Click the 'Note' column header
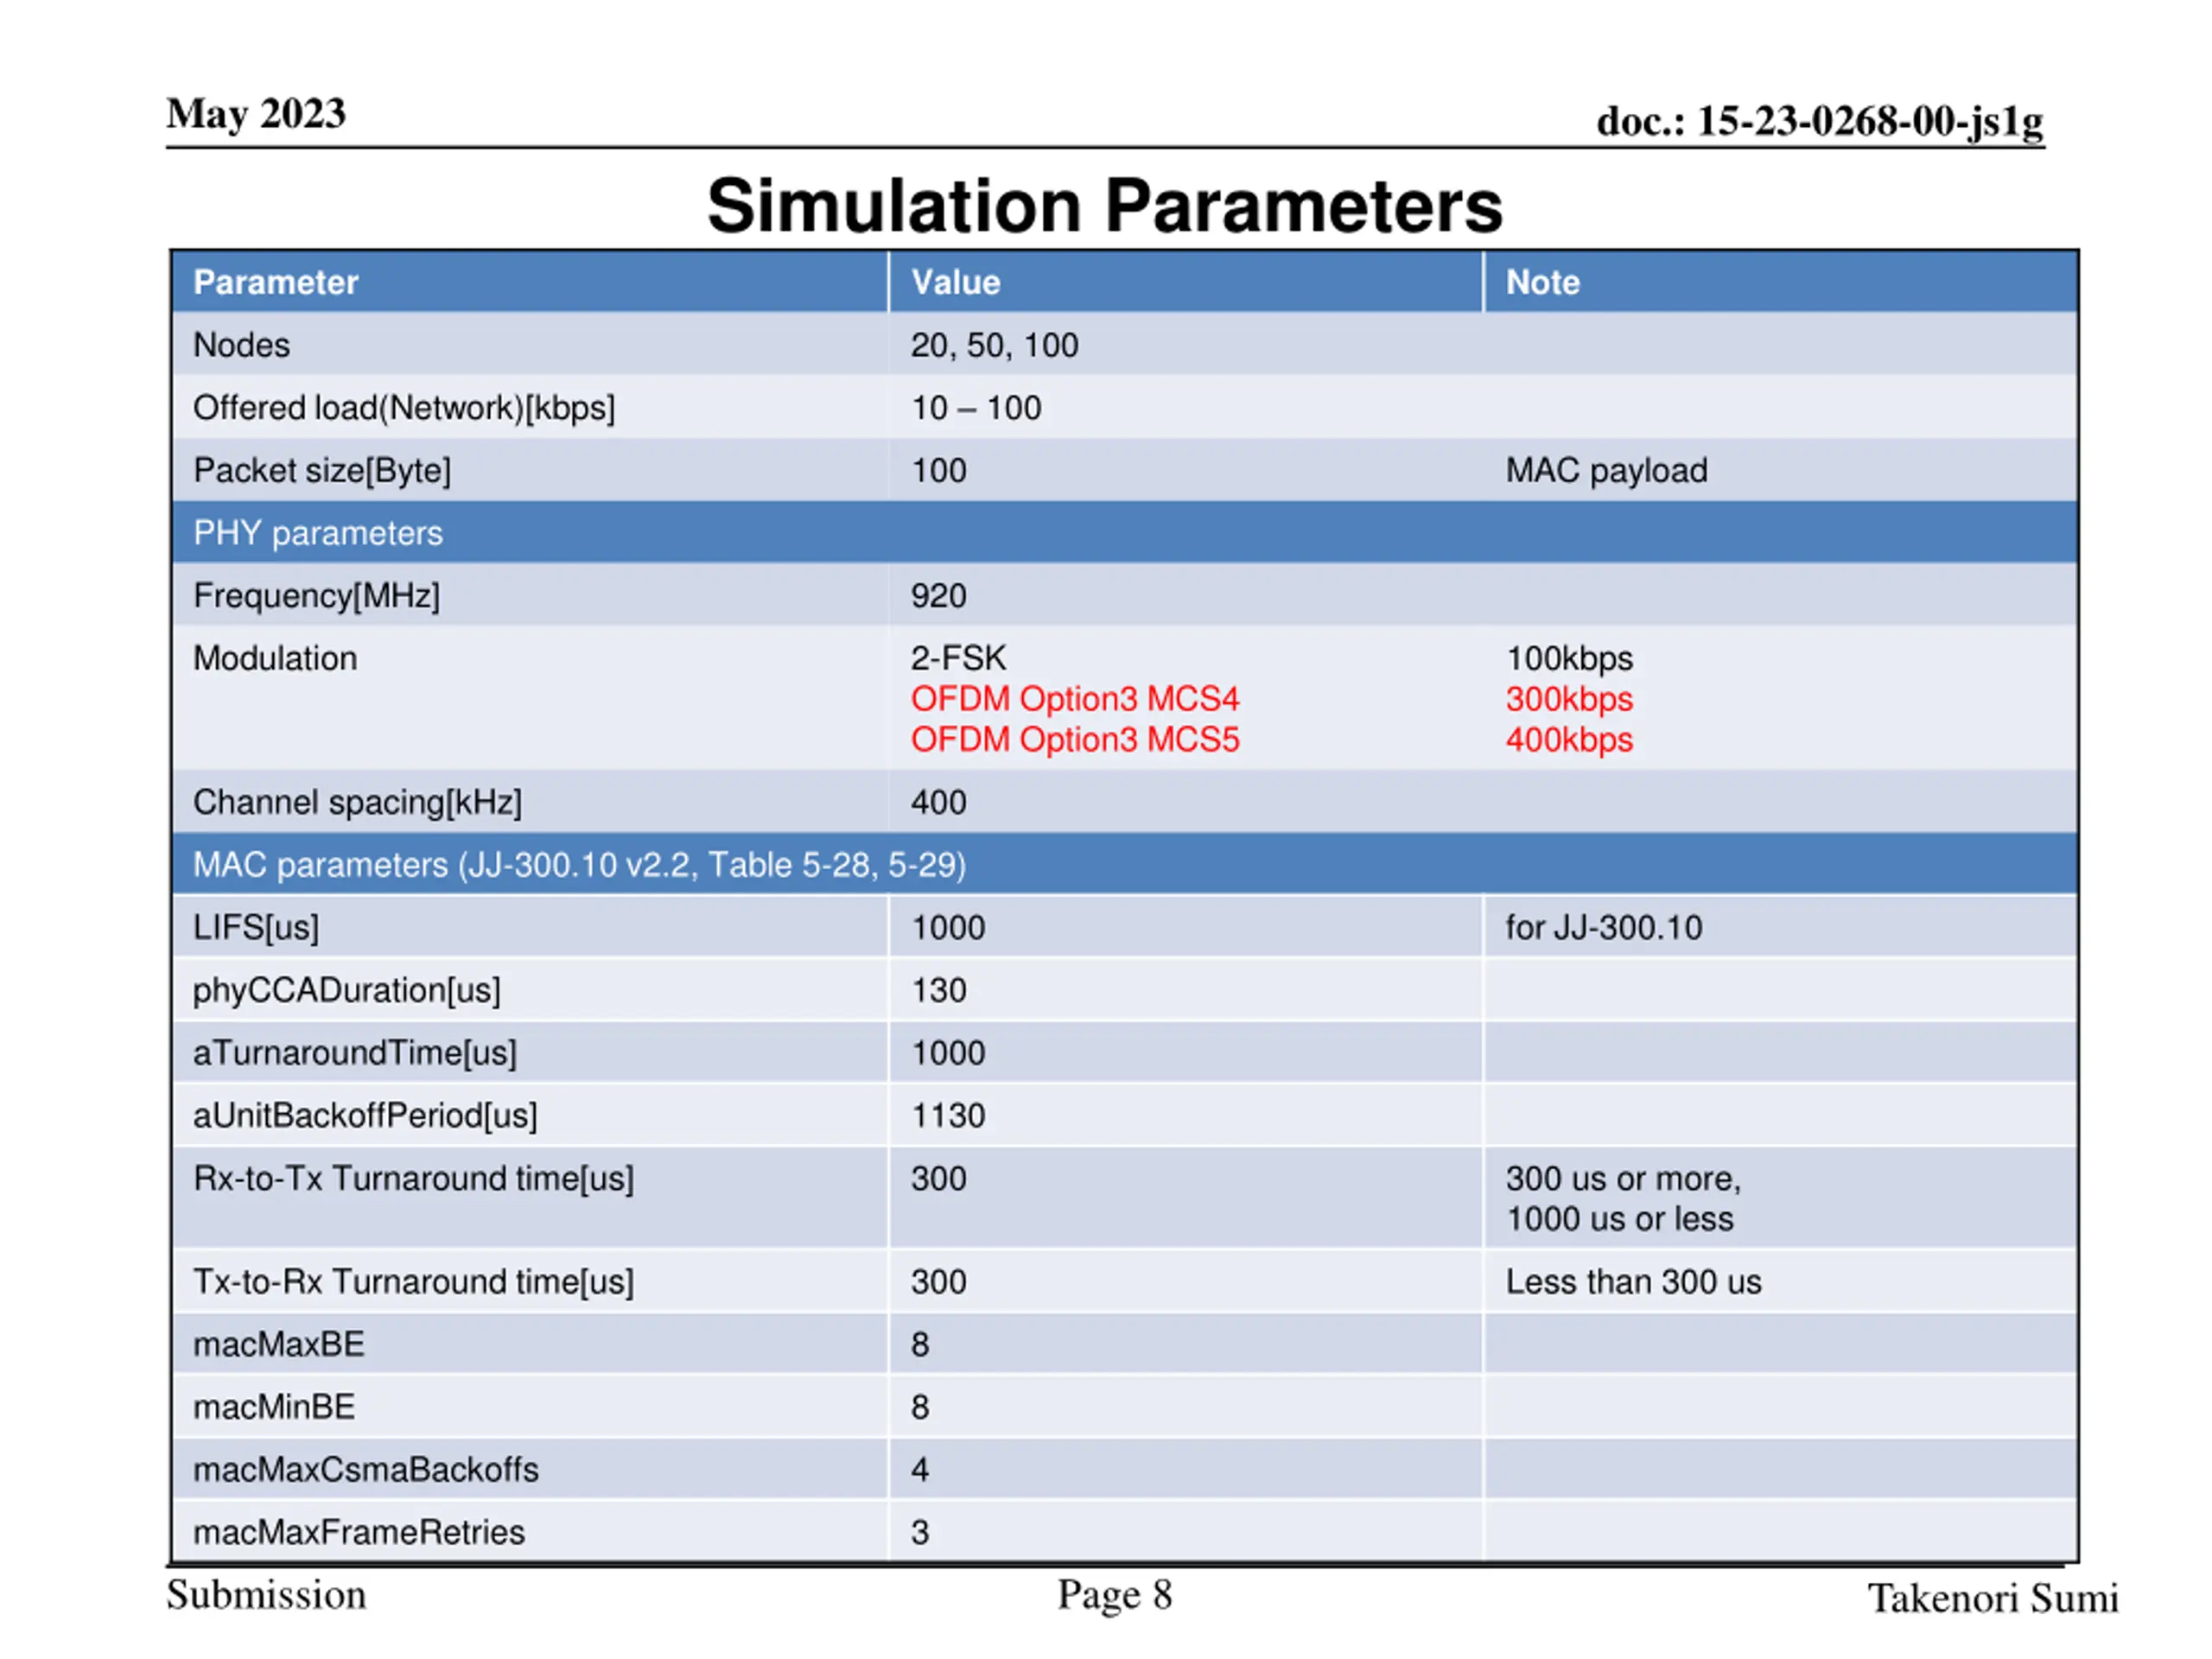The height and width of the screenshot is (1659, 2212). pyautogui.click(x=1781, y=282)
